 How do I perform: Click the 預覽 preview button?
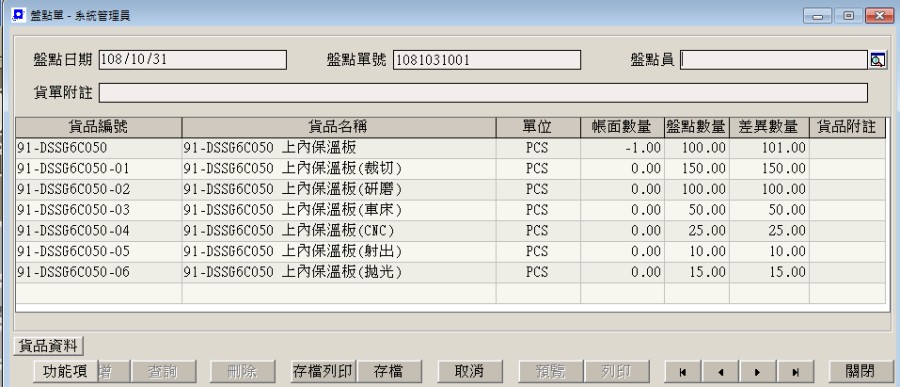(x=551, y=371)
